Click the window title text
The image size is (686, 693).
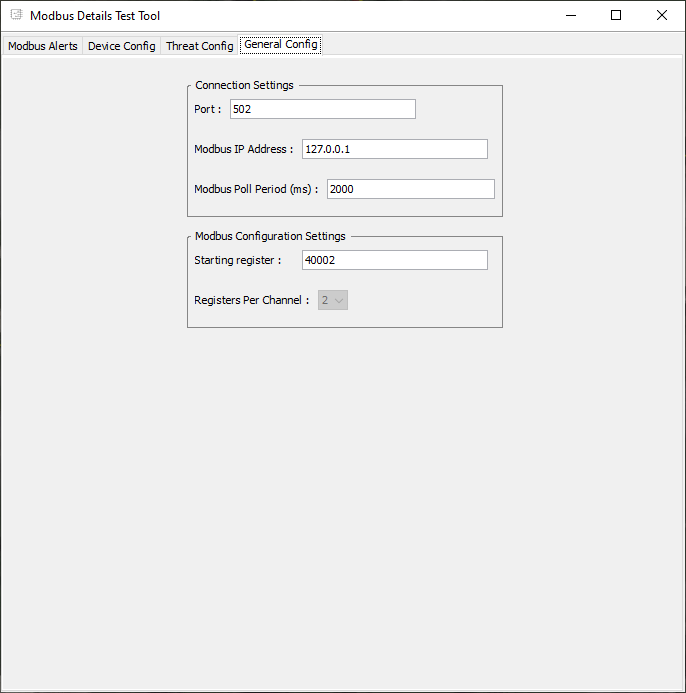point(95,15)
